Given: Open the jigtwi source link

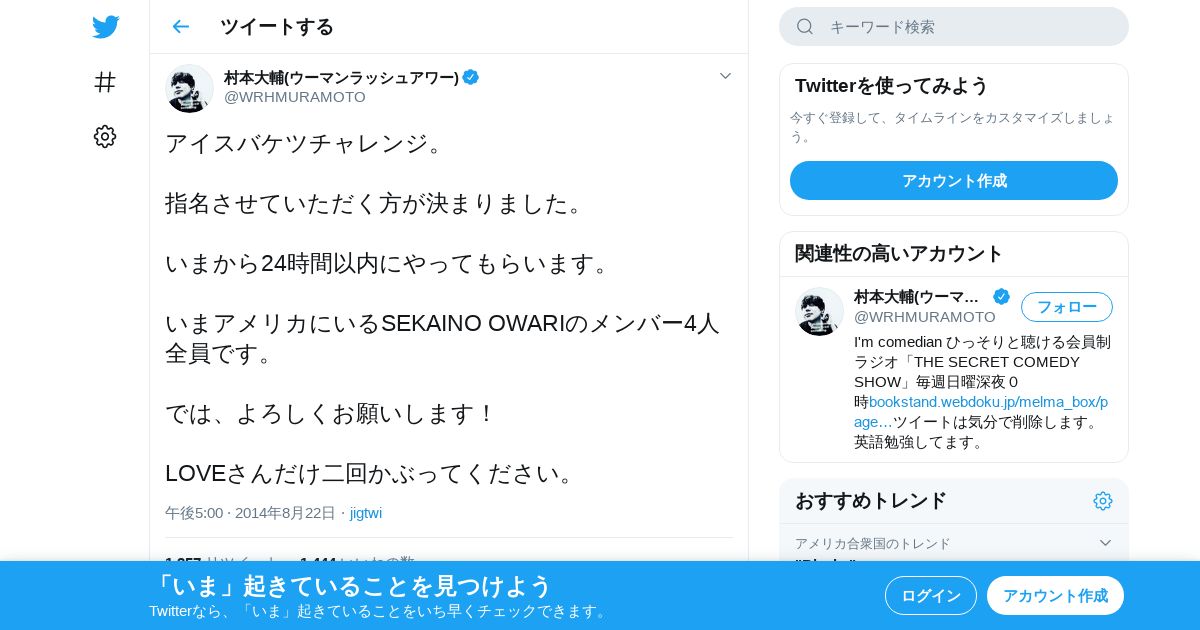Looking at the screenshot, I should tap(366, 513).
